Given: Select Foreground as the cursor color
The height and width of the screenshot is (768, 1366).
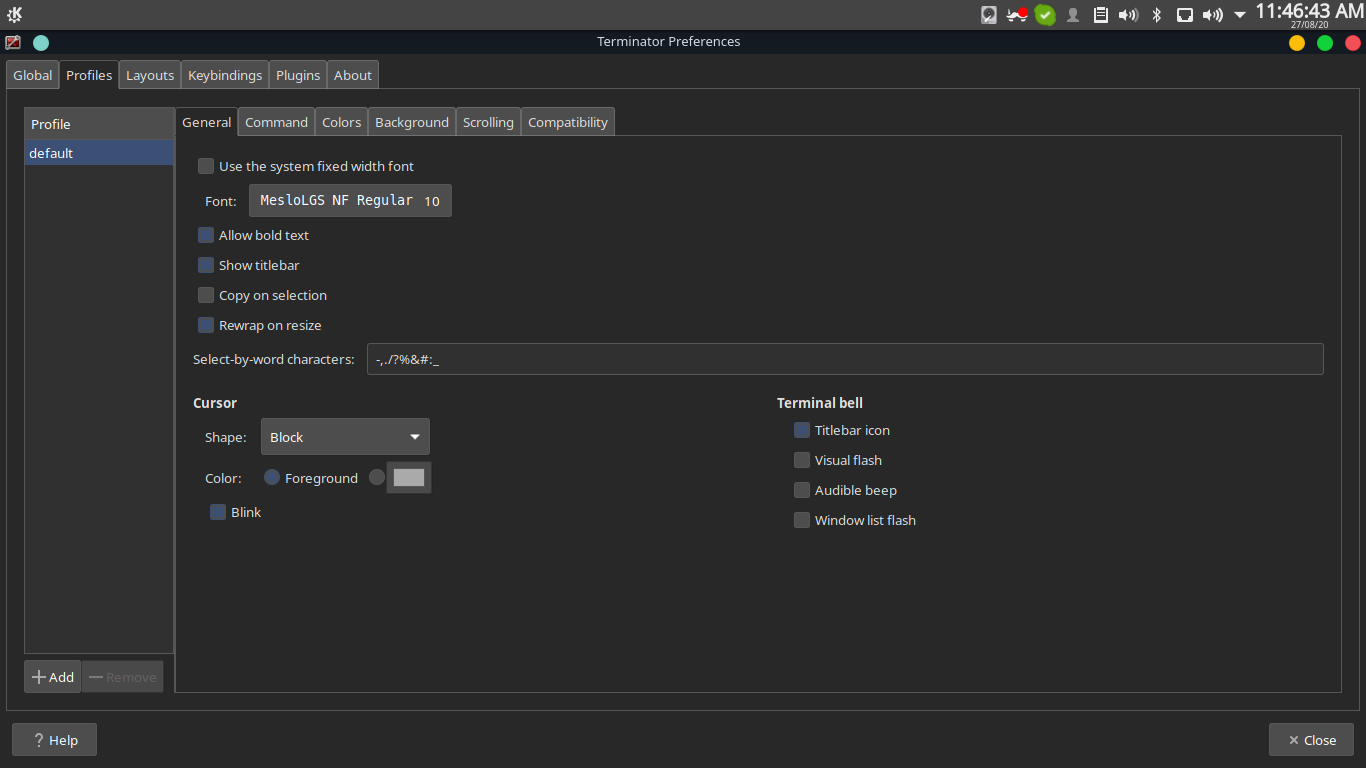Looking at the screenshot, I should pos(272,477).
